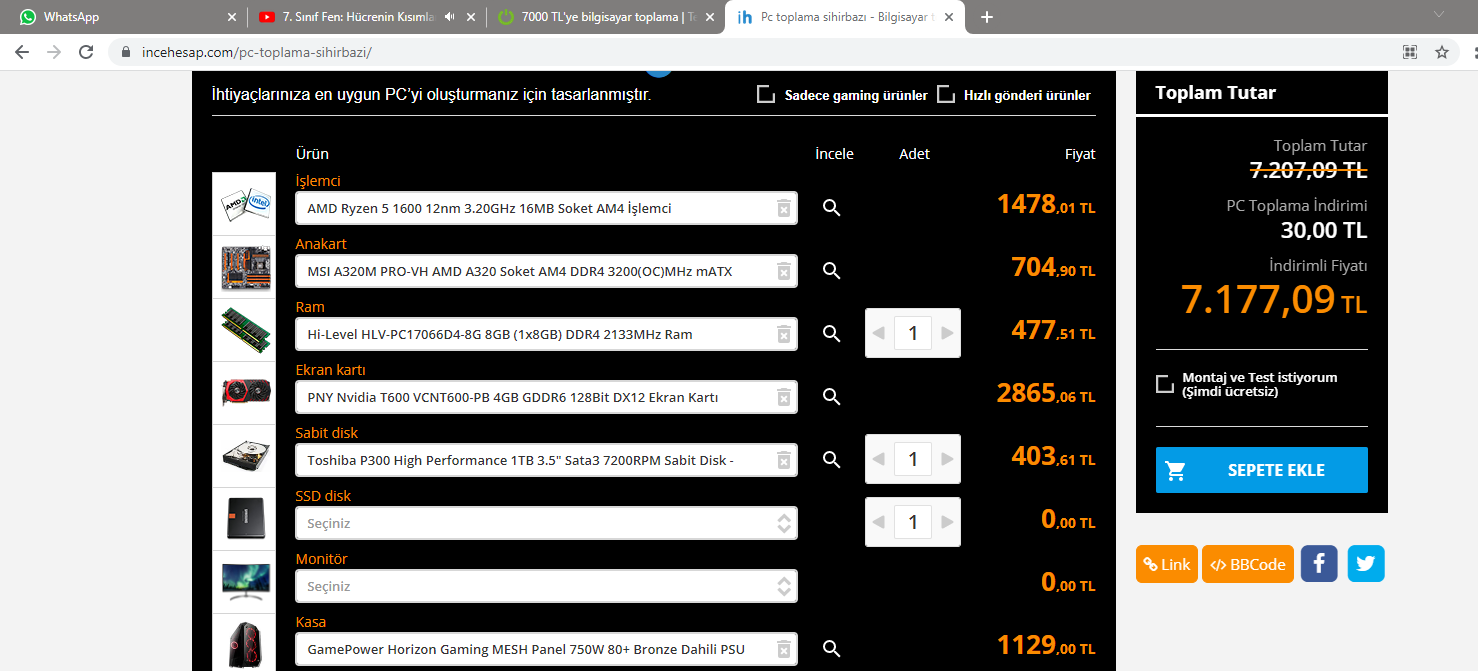Screen dimensions: 1478x671
Task: Click the Ram memory stick thumbnail
Action: 244,330
